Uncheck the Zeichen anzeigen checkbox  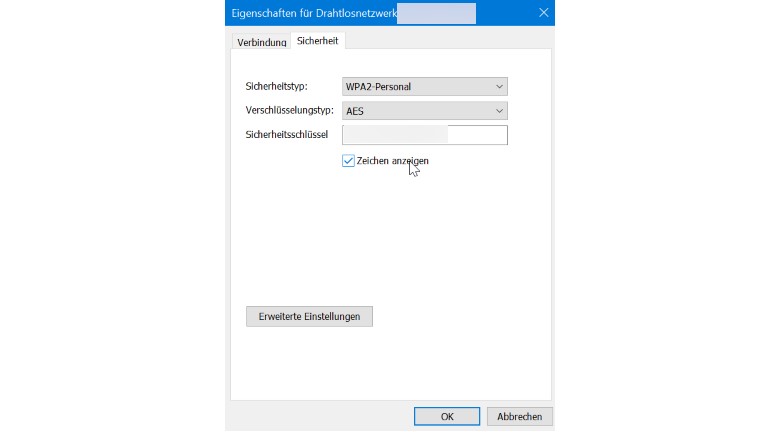point(348,160)
